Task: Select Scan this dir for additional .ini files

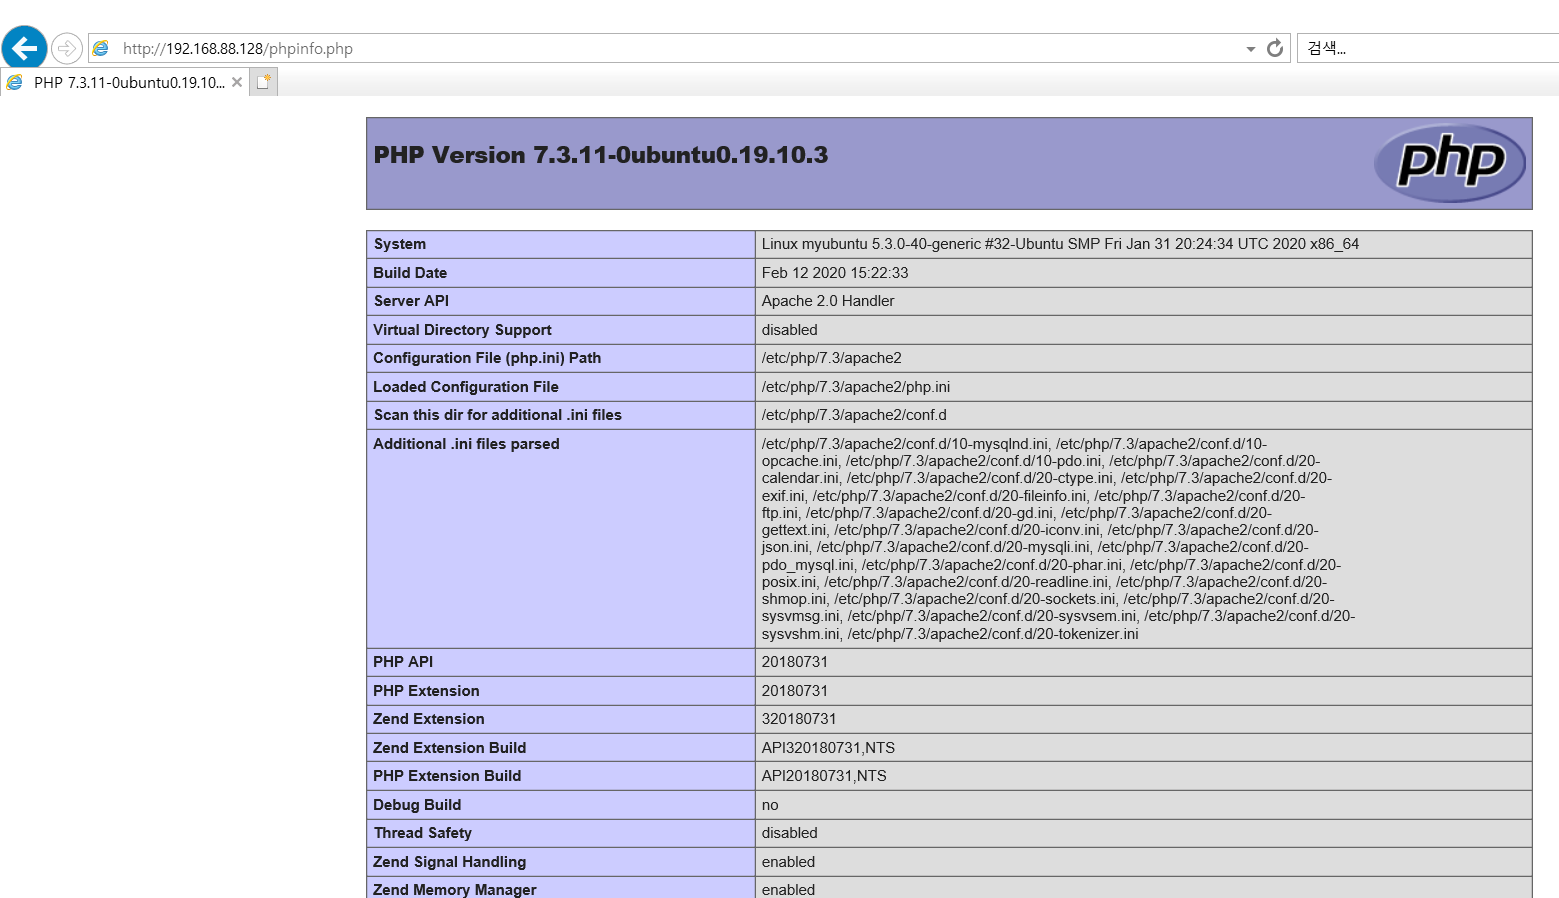Action: tap(498, 415)
